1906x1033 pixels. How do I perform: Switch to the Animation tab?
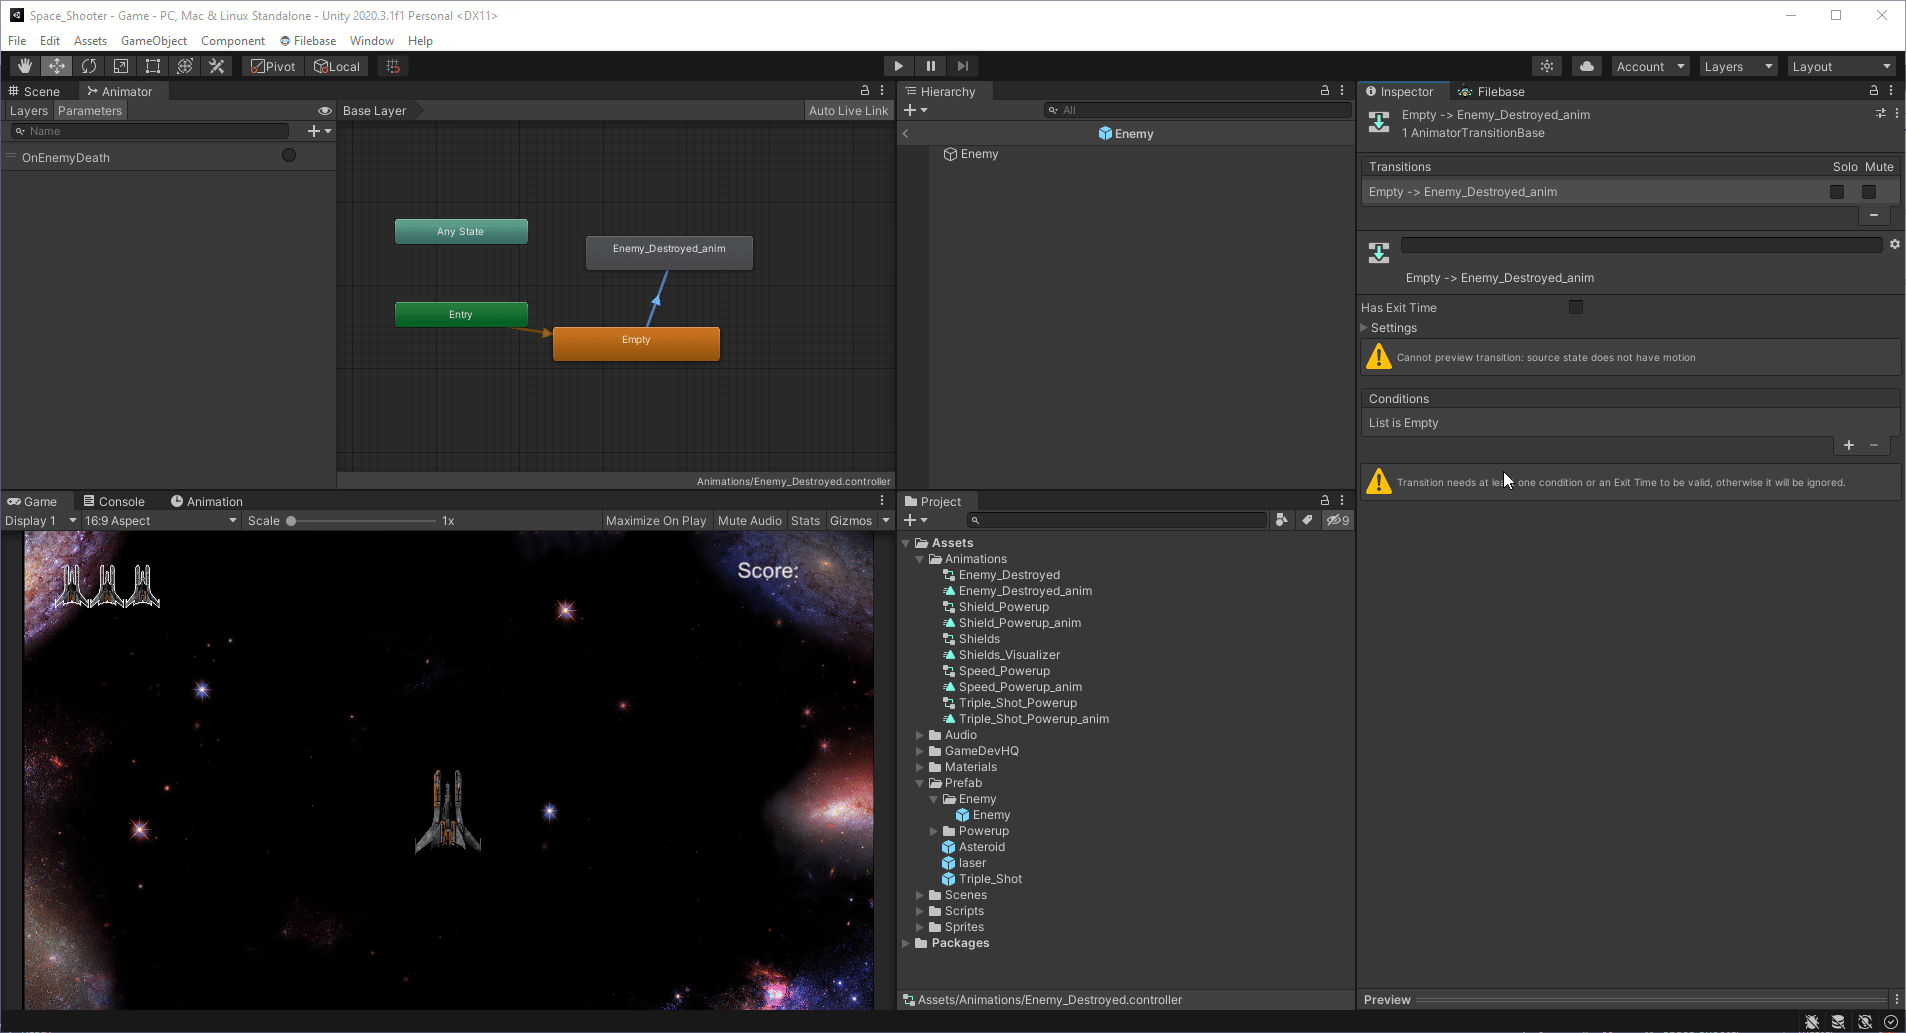click(207, 501)
